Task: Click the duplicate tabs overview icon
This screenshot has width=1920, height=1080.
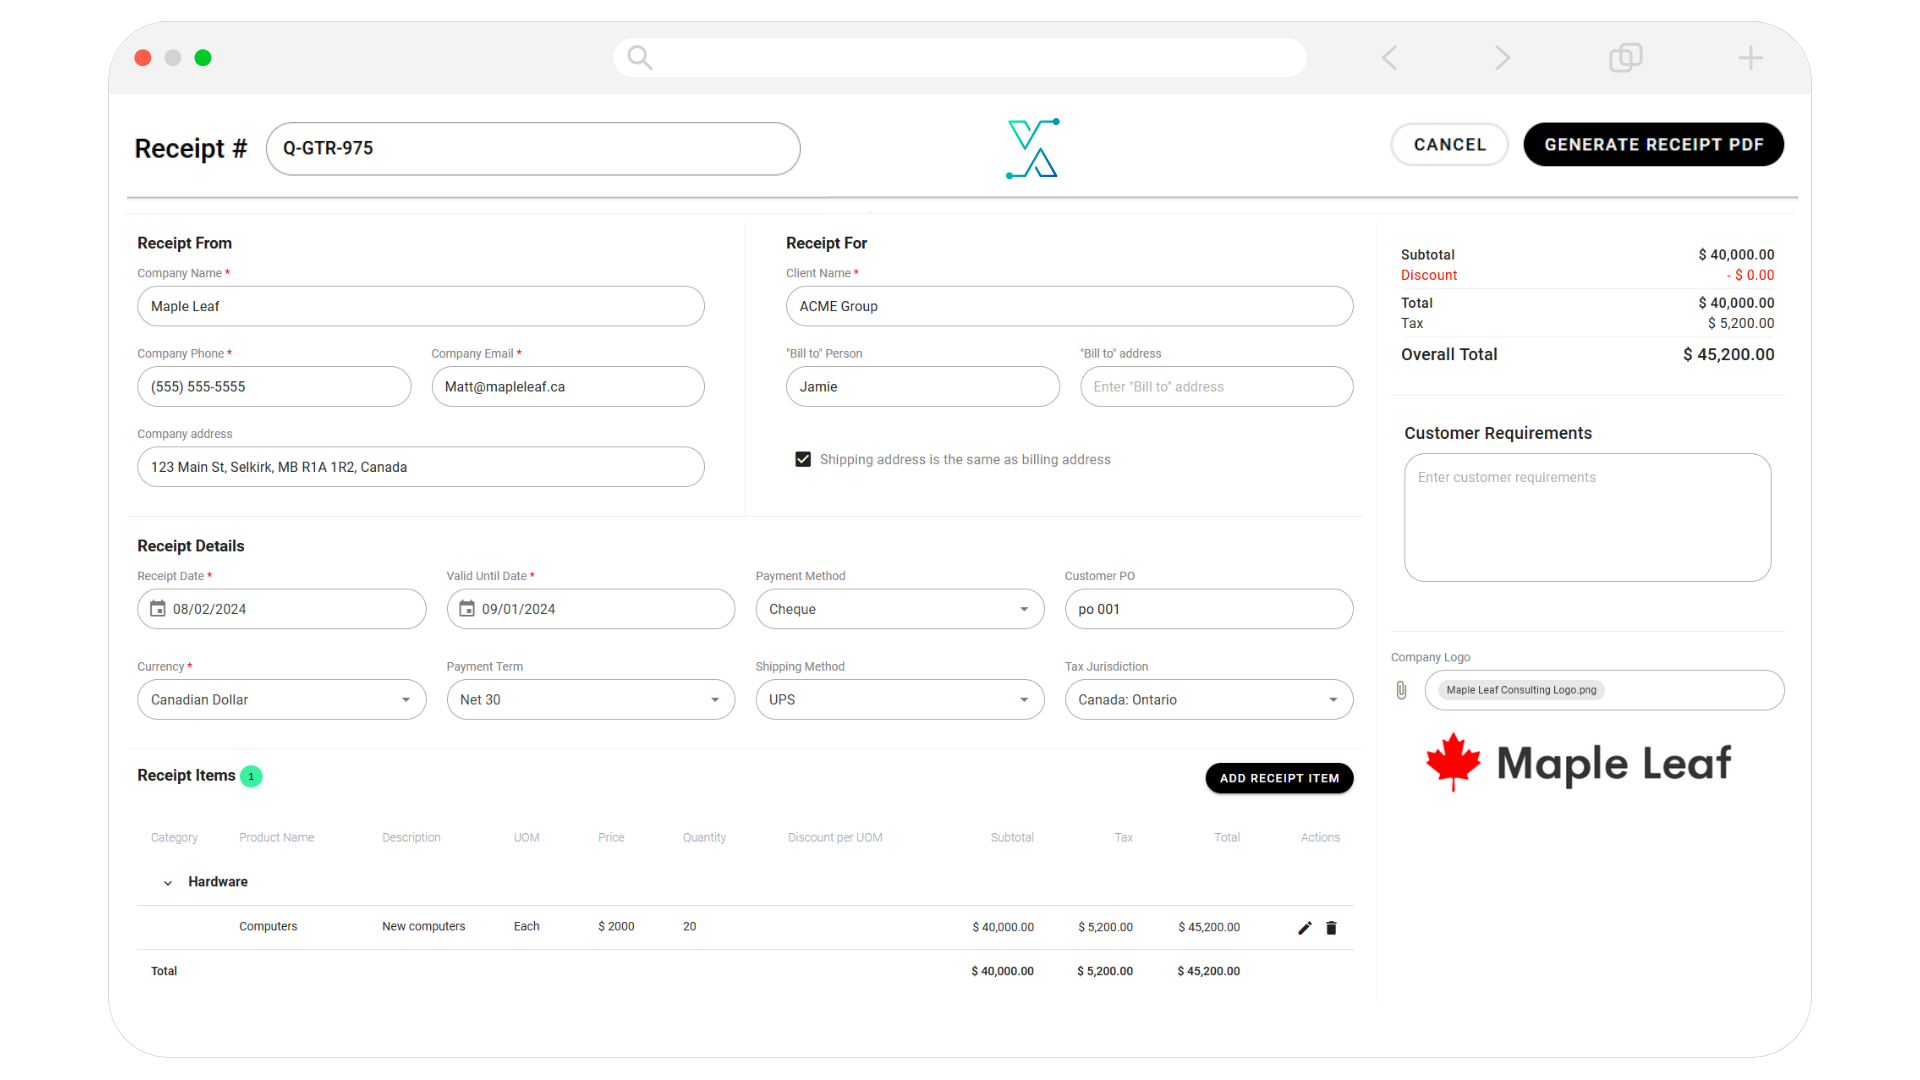Action: (x=1625, y=58)
